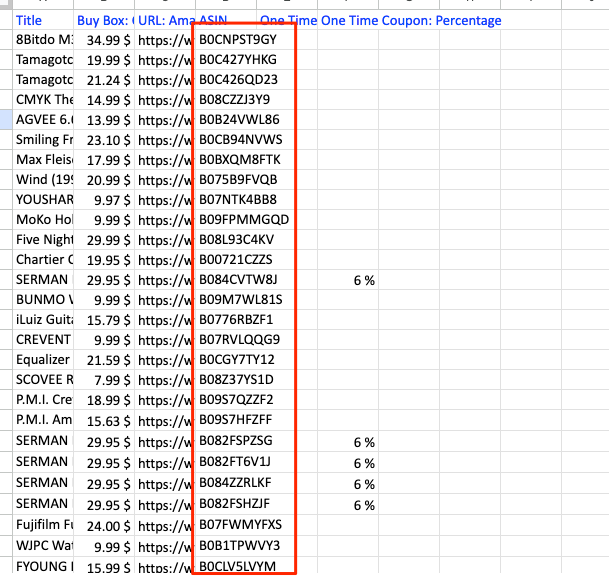Image resolution: width=609 pixels, height=576 pixels.
Task: Select price cell 23.10 $
Action: pos(104,140)
